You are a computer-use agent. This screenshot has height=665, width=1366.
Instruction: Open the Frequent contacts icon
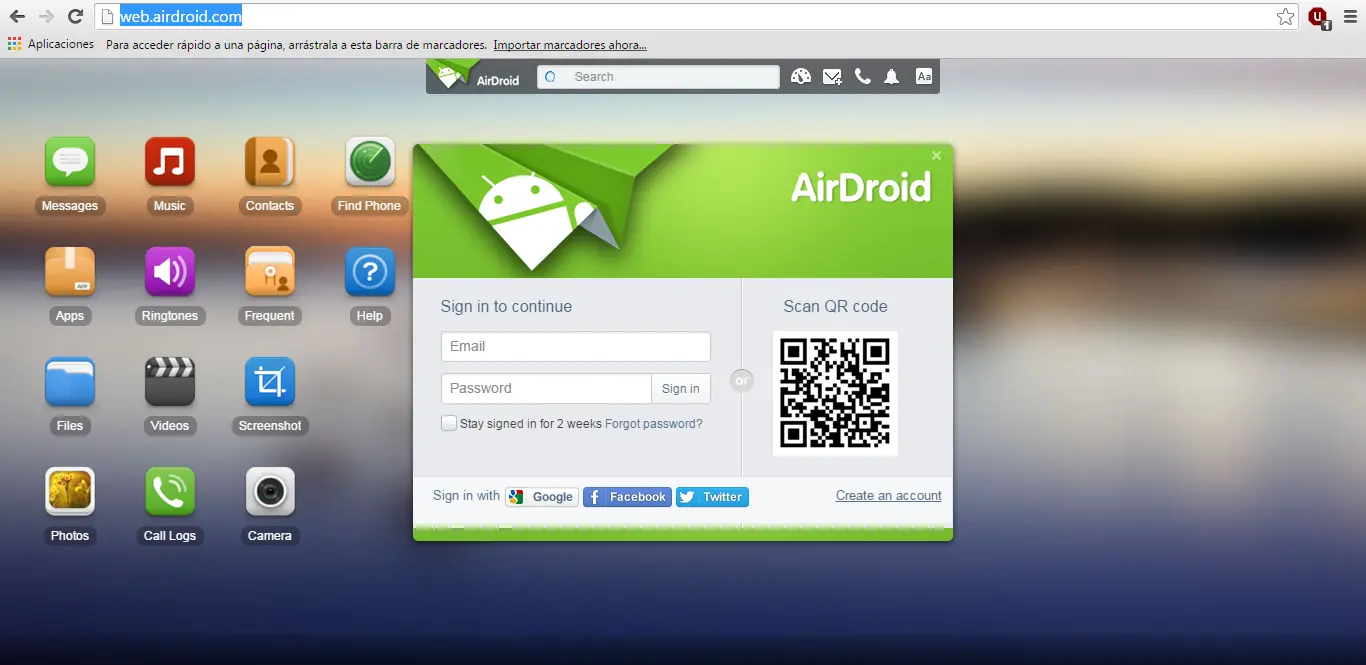(270, 272)
